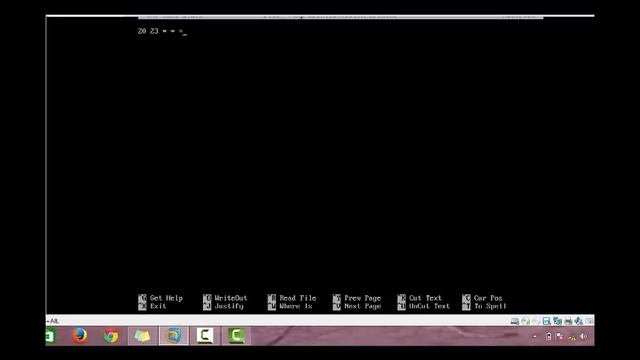Click the 'WriteOut' nano shortcut label
640x360 pixels.
pyautogui.click(x=231, y=298)
